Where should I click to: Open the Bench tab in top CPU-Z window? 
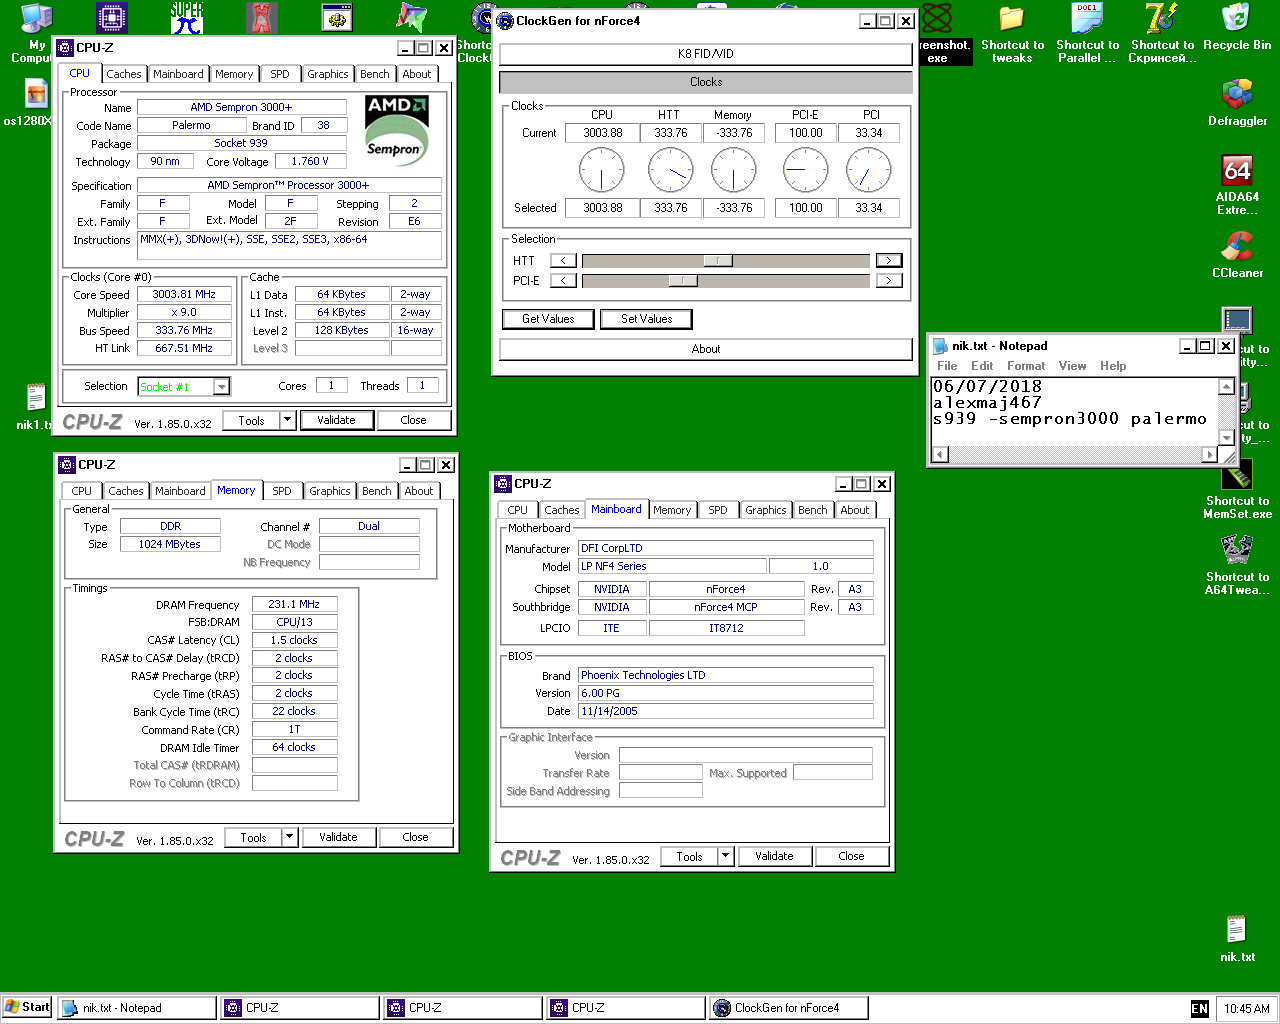click(375, 74)
